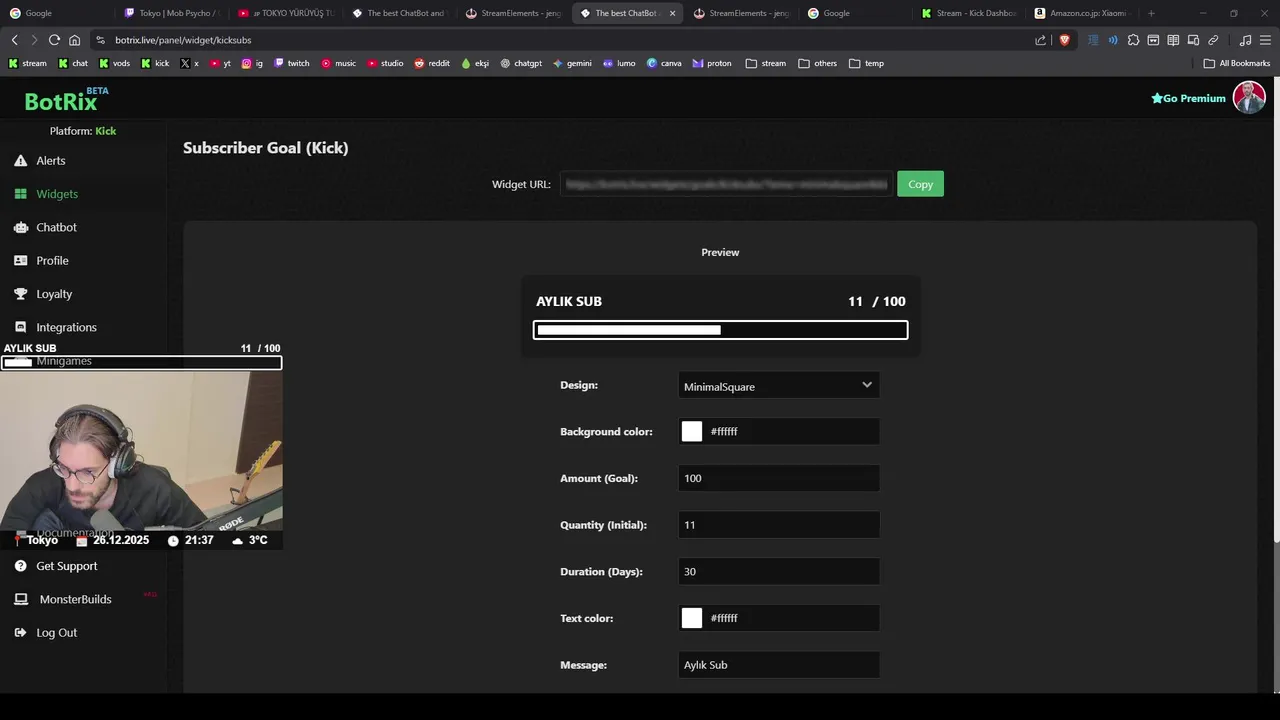Open the kick bookmark
Image resolution: width=1280 pixels, height=720 pixels.
156,63
